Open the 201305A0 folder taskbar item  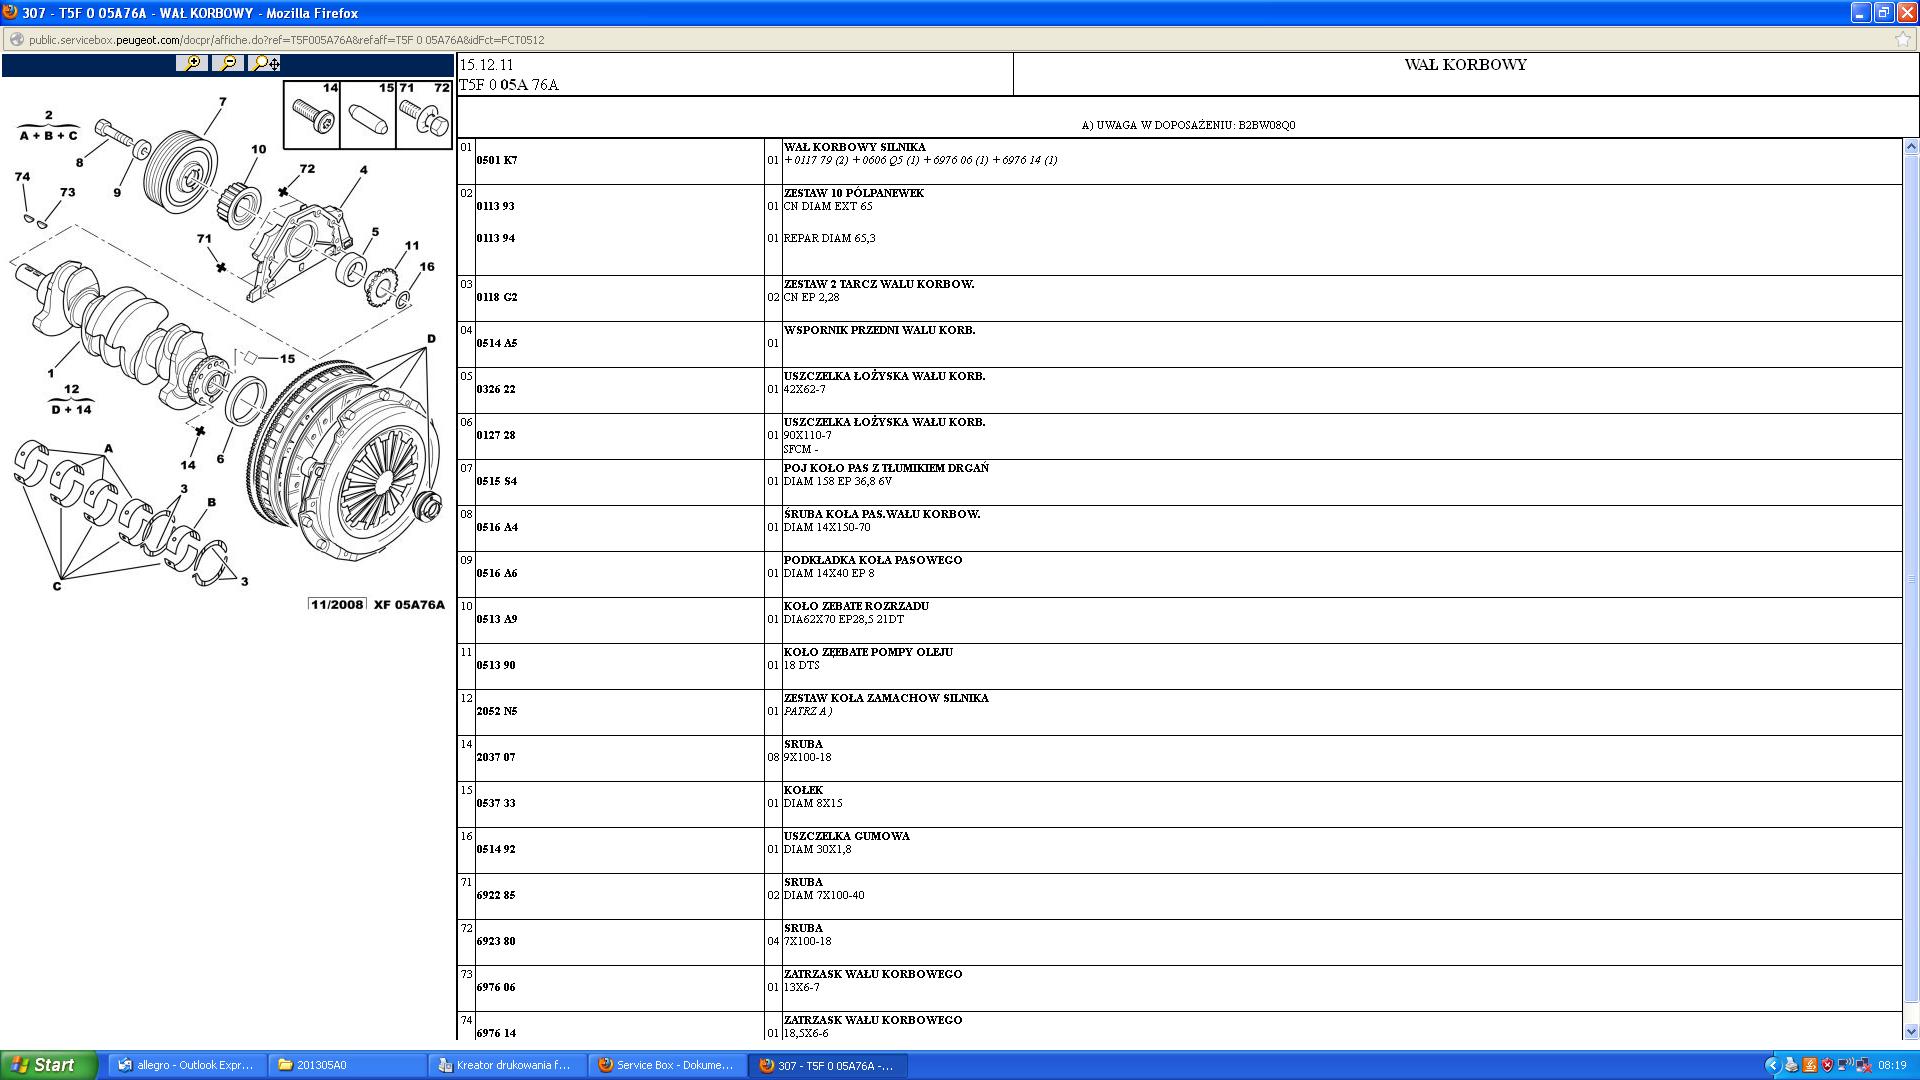[x=346, y=1065]
